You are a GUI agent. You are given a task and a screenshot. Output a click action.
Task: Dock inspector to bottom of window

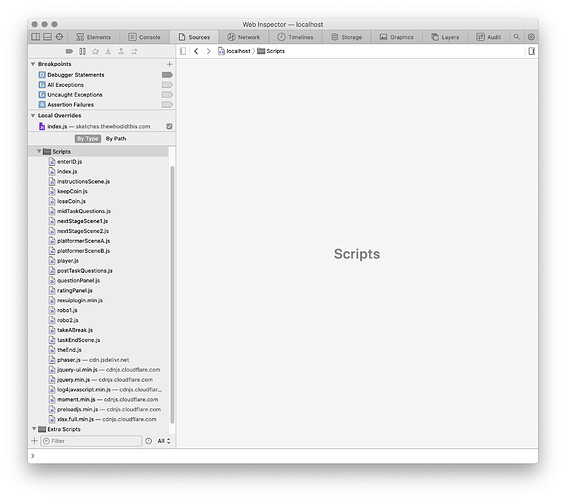[x=47, y=37]
